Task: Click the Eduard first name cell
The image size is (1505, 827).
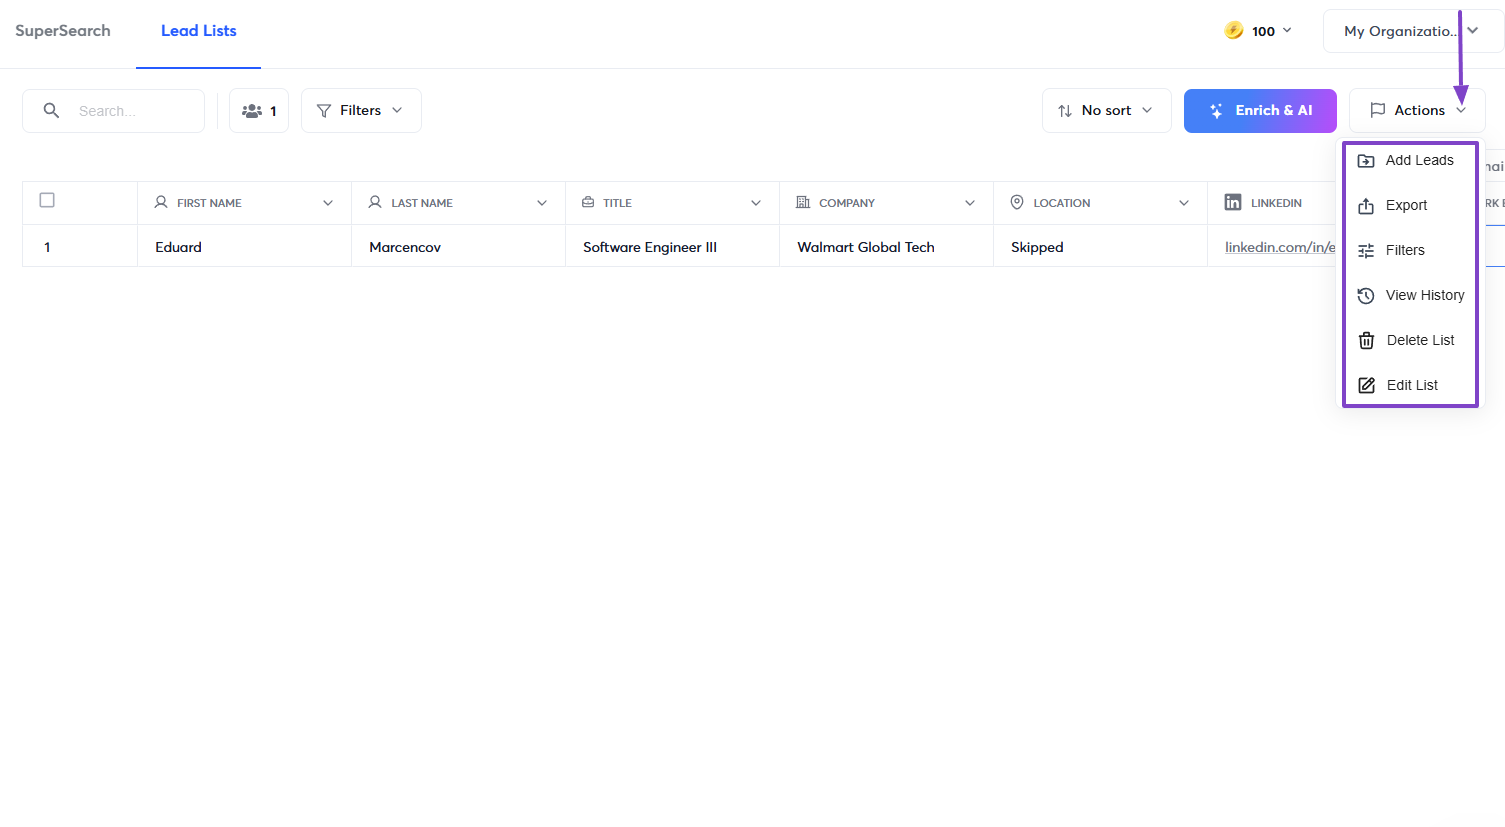Action: tap(244, 246)
